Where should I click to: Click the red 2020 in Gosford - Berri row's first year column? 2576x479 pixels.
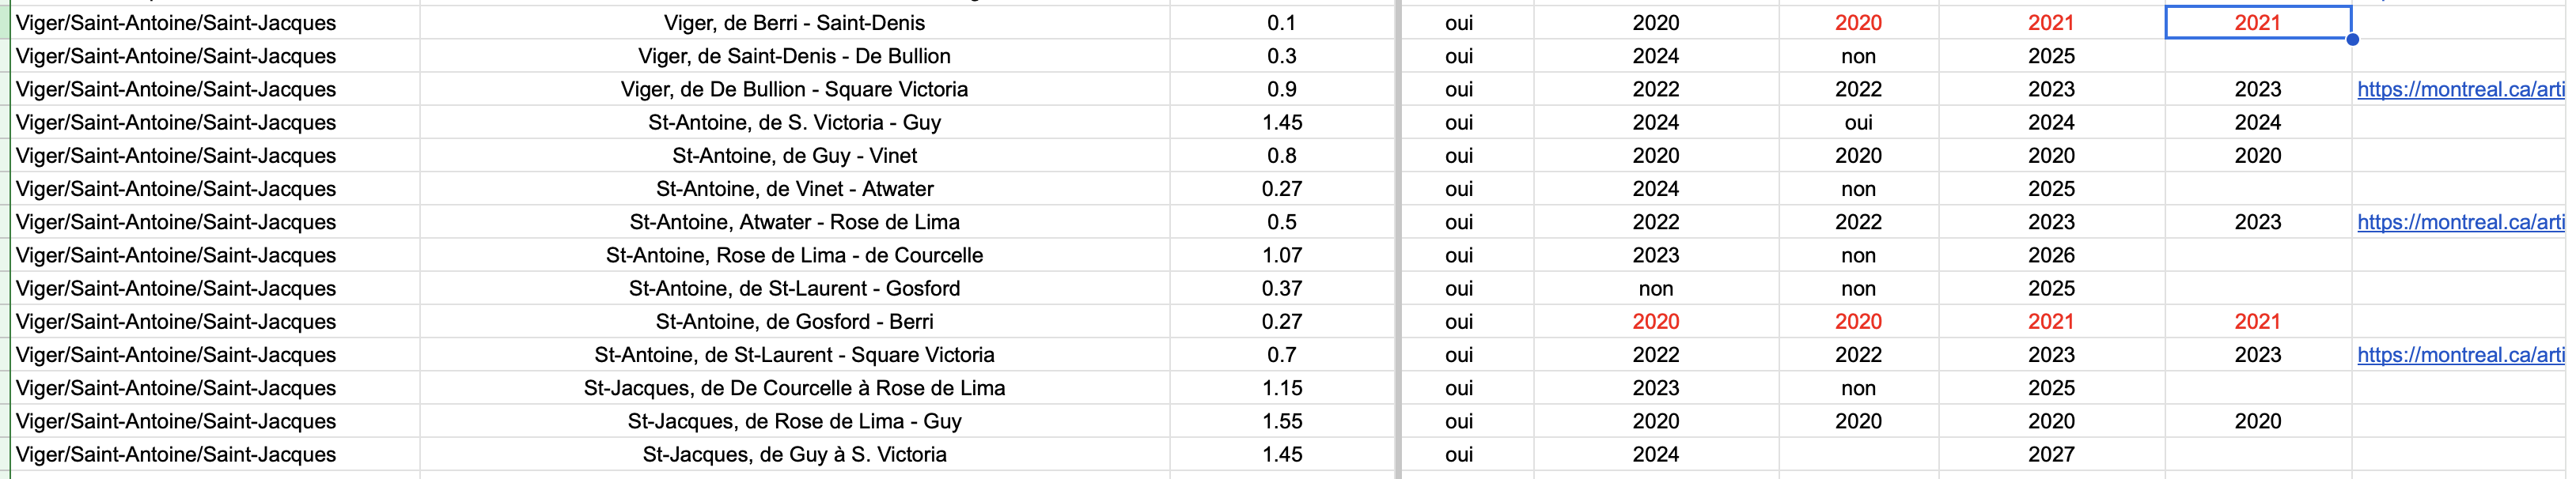click(x=1656, y=321)
